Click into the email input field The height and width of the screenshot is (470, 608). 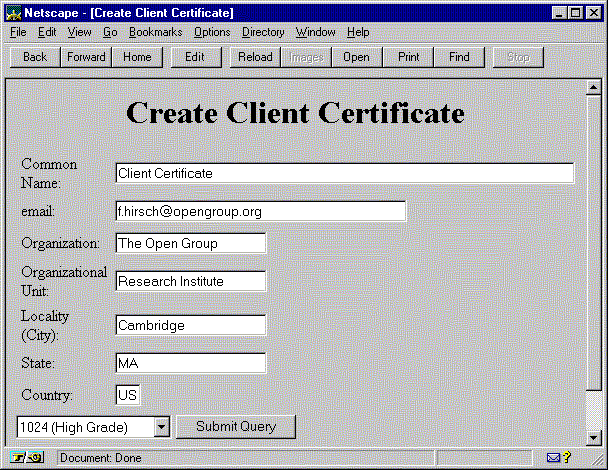[261, 211]
